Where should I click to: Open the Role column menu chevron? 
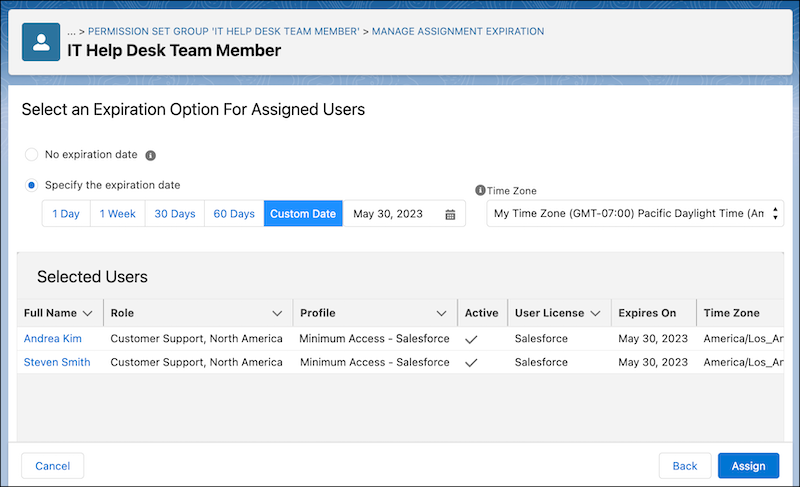(x=277, y=313)
